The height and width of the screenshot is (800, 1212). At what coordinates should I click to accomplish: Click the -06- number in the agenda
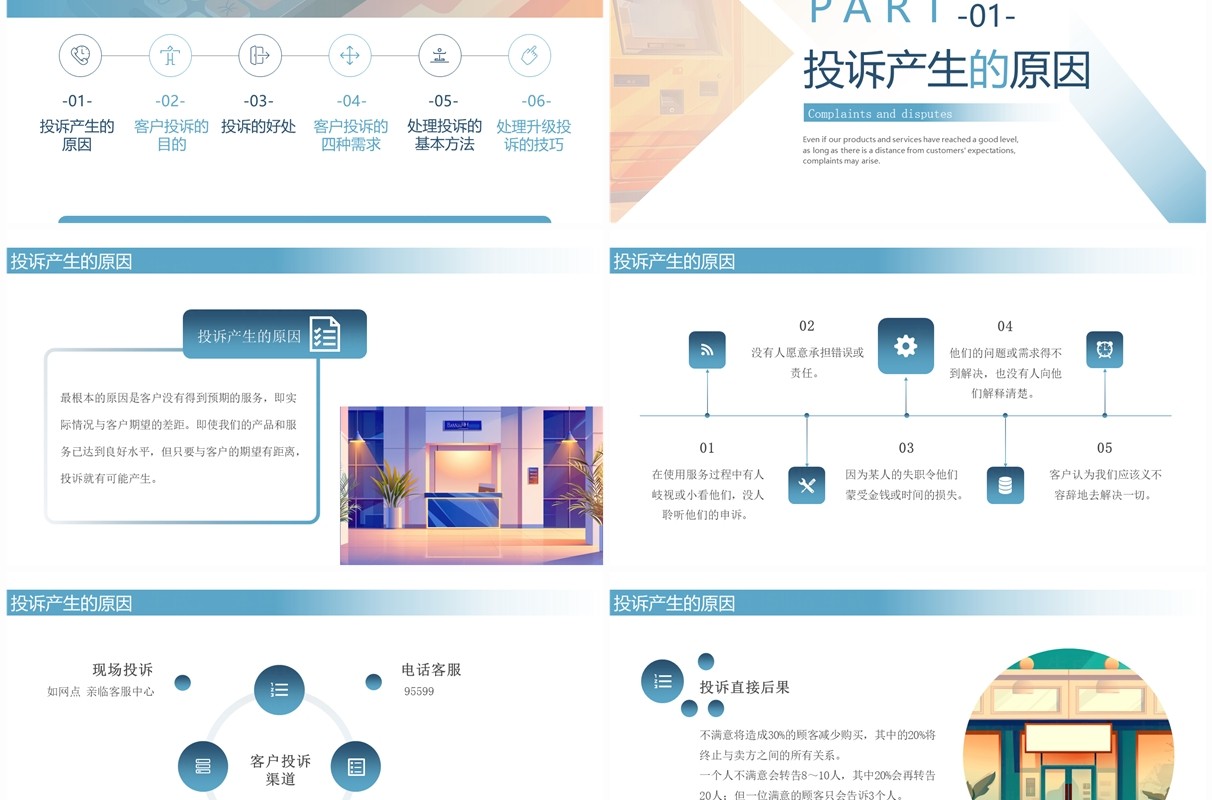(x=537, y=100)
